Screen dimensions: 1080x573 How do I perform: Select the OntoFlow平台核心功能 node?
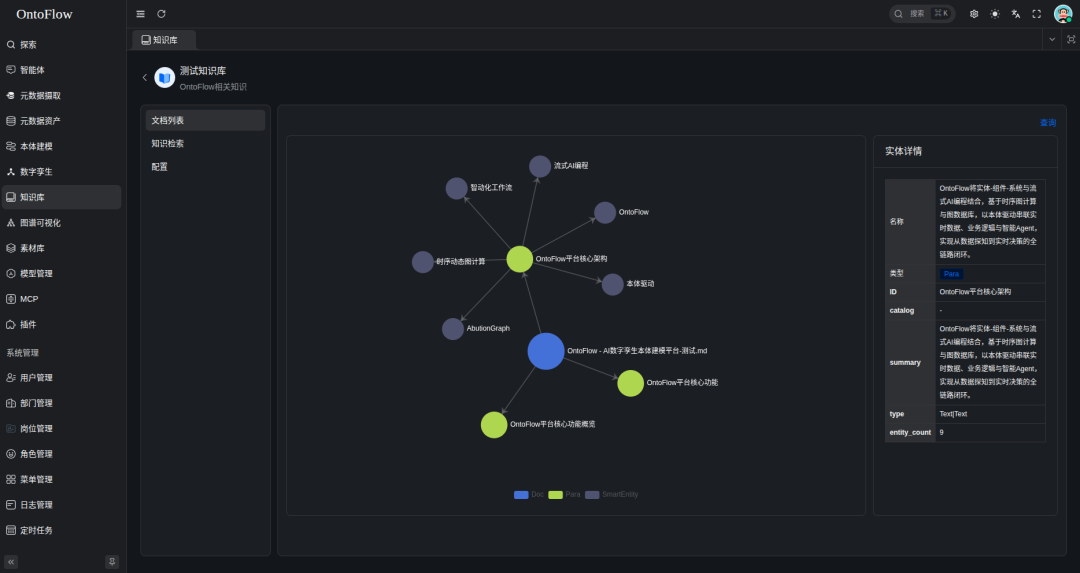tap(630, 383)
